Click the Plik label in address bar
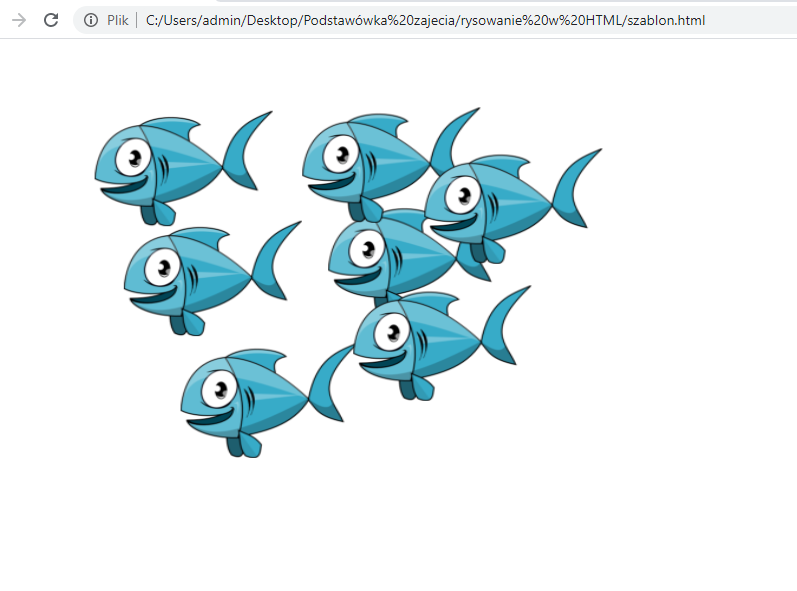Viewport: 797px width, 591px height. (117, 20)
